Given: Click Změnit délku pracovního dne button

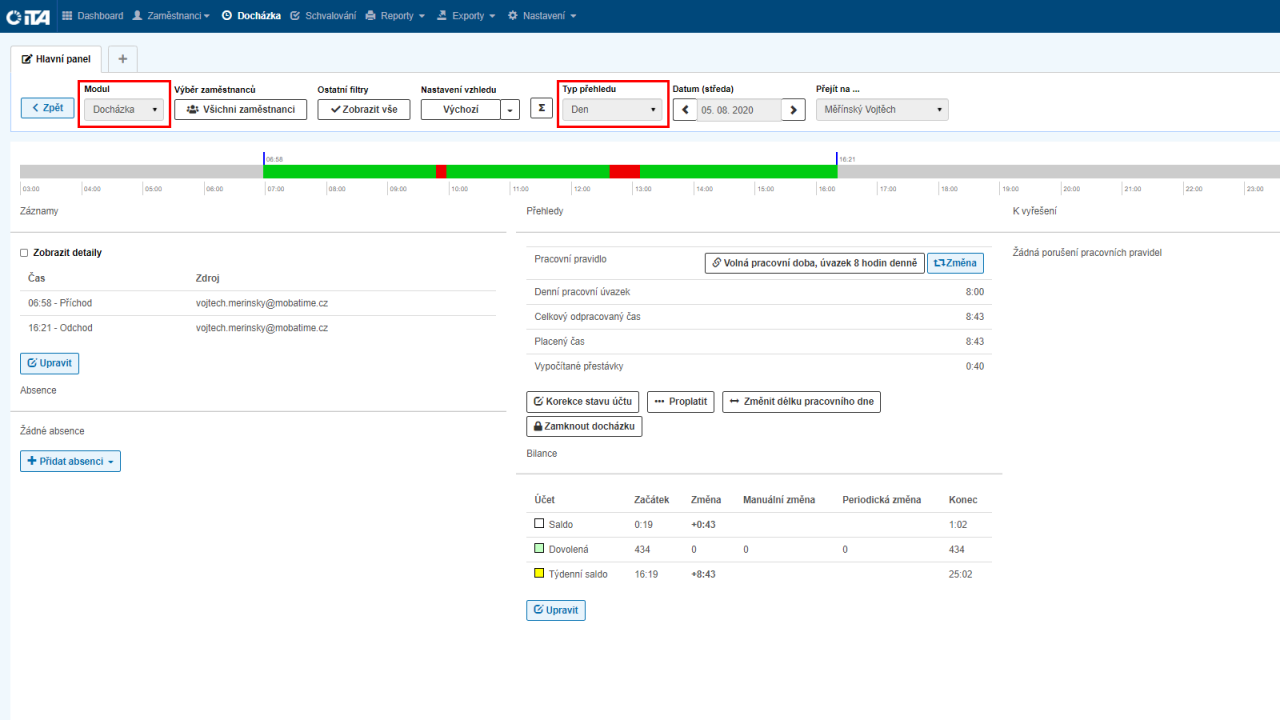Looking at the screenshot, I should pyautogui.click(x=801, y=402).
